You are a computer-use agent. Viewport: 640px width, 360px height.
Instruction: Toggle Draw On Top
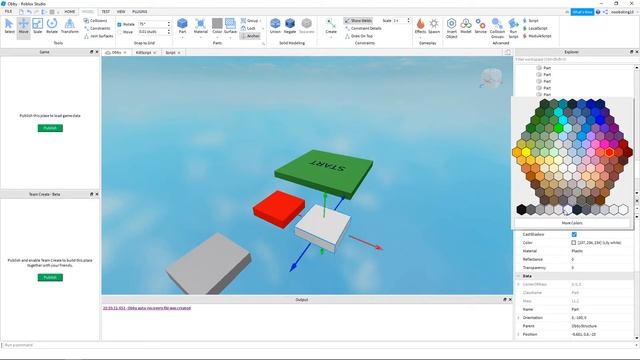358,36
